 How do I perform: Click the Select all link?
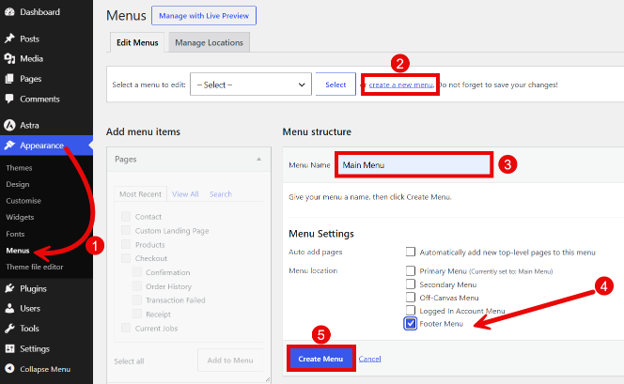(129, 361)
